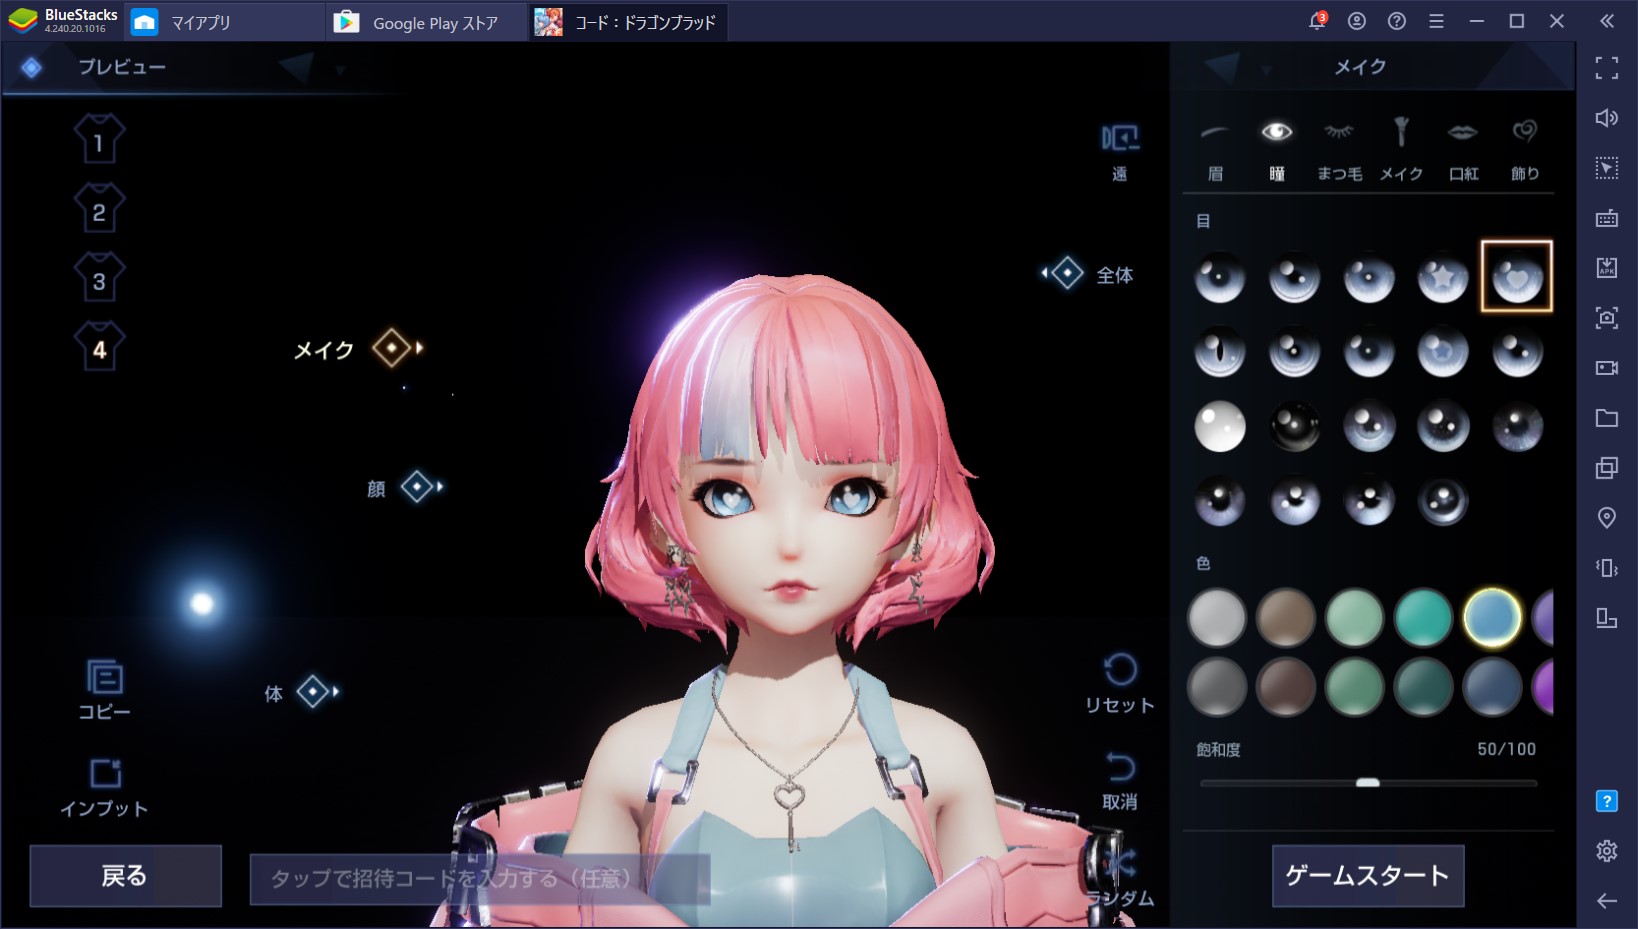Open the 眉 eyebrow category
The image size is (1638, 929).
[x=1215, y=148]
